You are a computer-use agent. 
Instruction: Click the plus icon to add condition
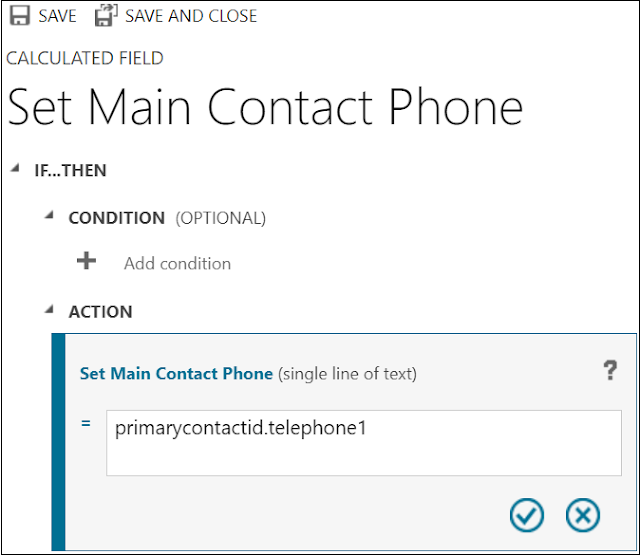click(87, 261)
